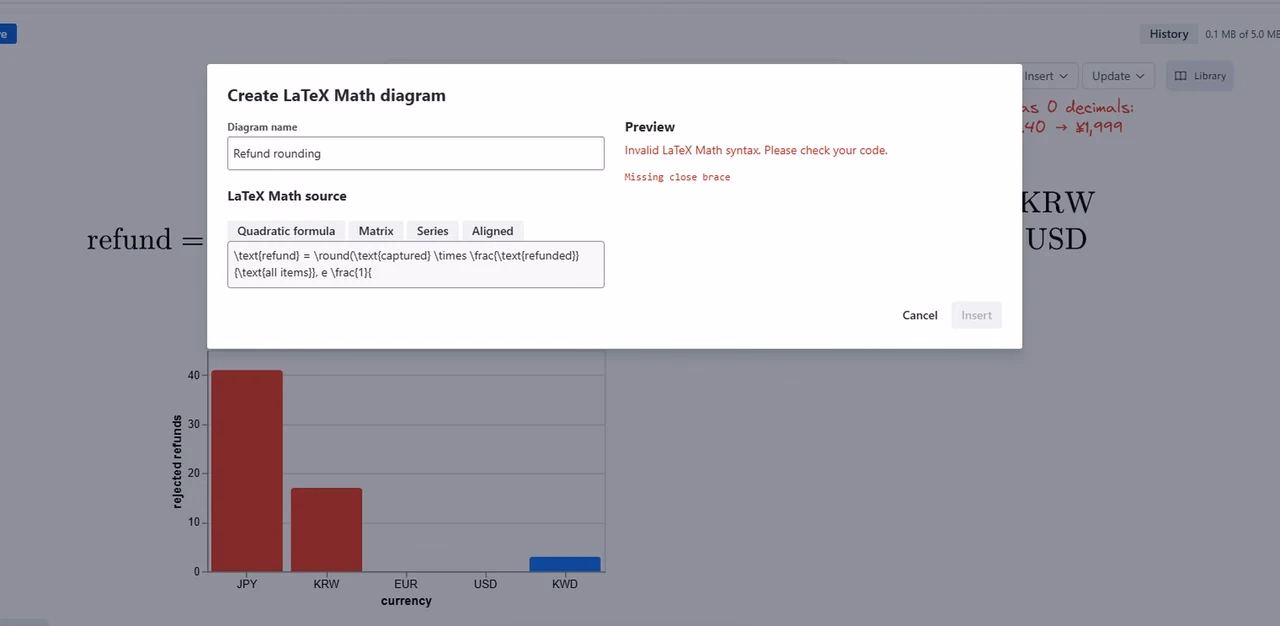Click the 'LaTeX Math source' heading

(x=287, y=196)
